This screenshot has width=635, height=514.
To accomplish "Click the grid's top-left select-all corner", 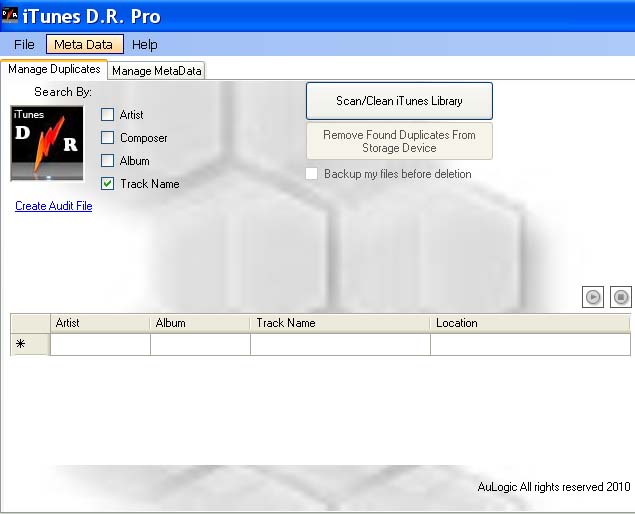I will click(x=30, y=323).
